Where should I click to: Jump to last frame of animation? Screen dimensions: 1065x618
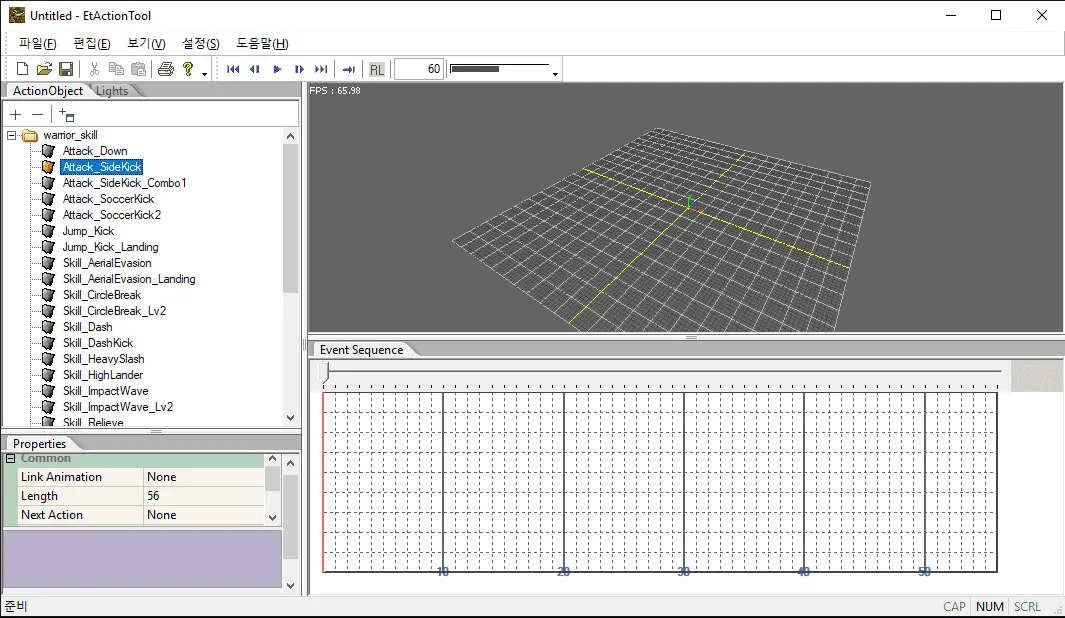click(x=321, y=69)
